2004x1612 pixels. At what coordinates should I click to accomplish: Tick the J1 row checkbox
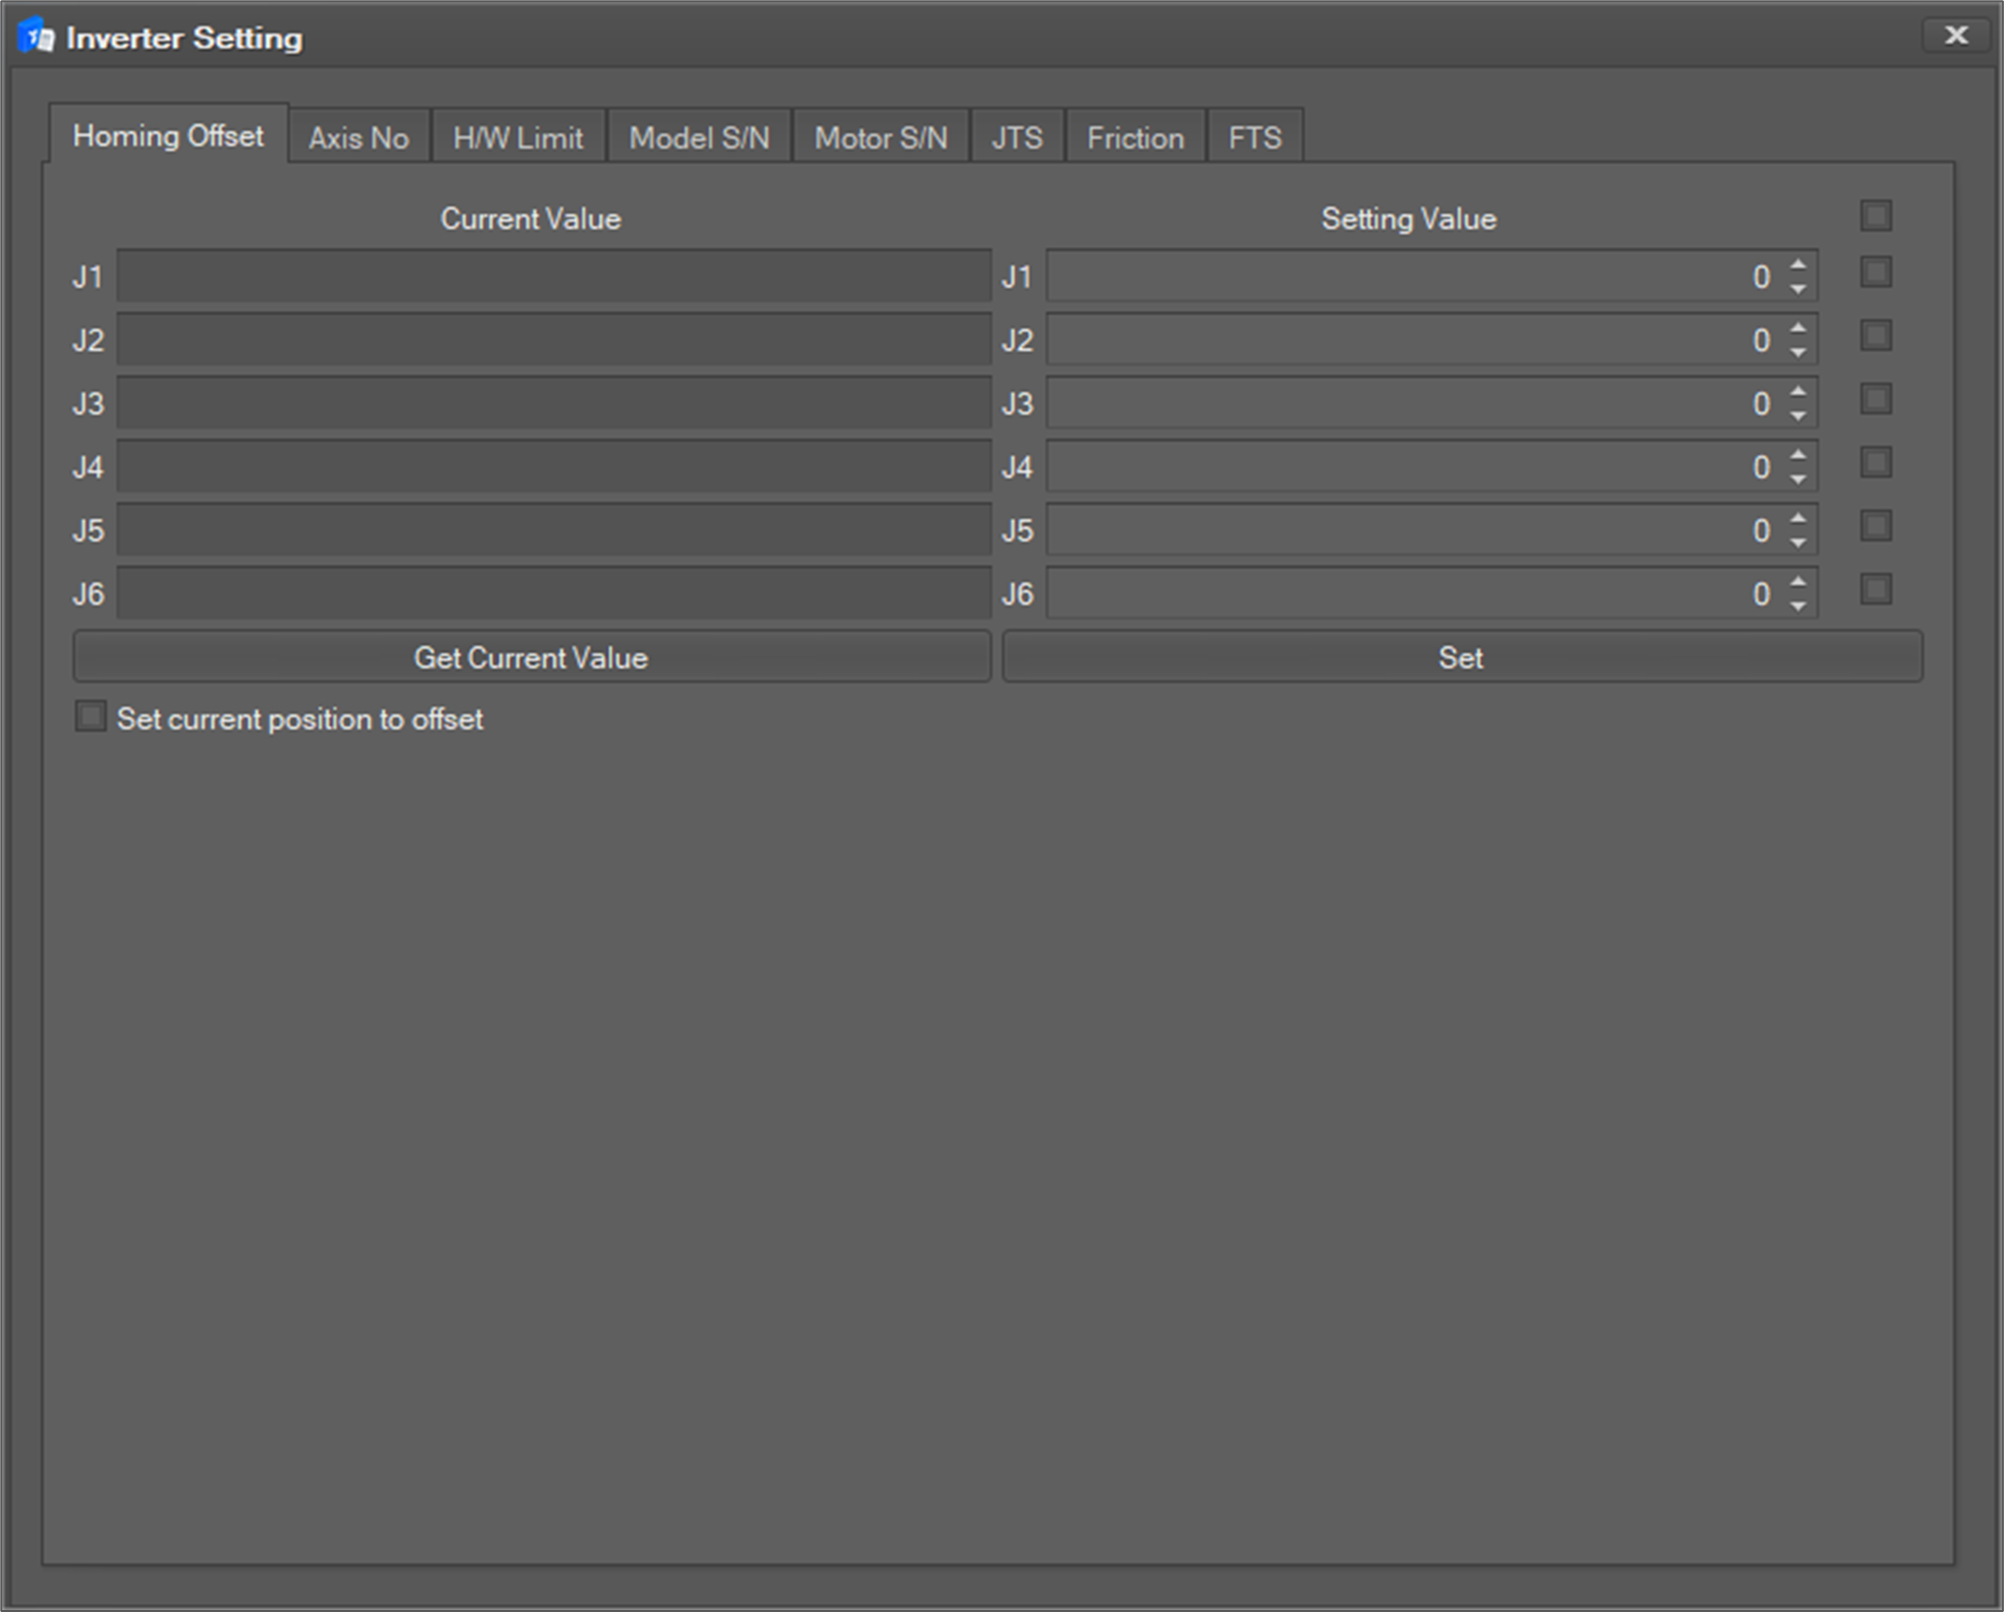pyautogui.click(x=1875, y=273)
